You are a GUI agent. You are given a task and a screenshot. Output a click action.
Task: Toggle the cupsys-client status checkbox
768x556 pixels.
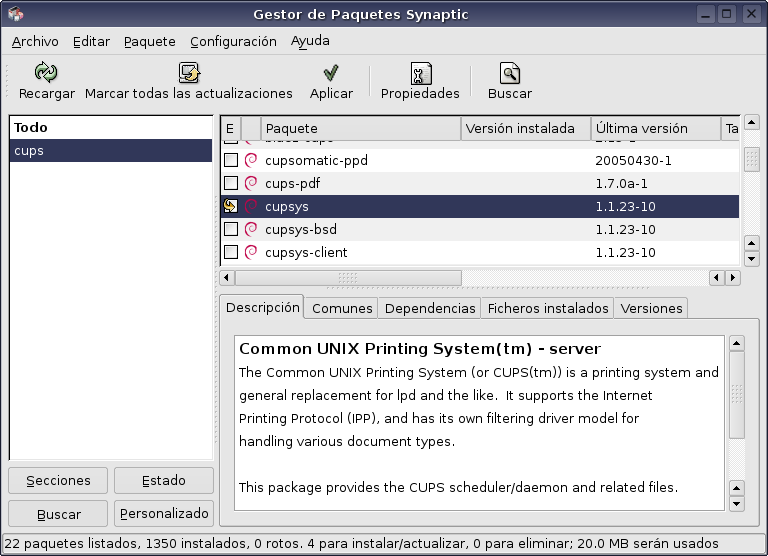coord(231,252)
